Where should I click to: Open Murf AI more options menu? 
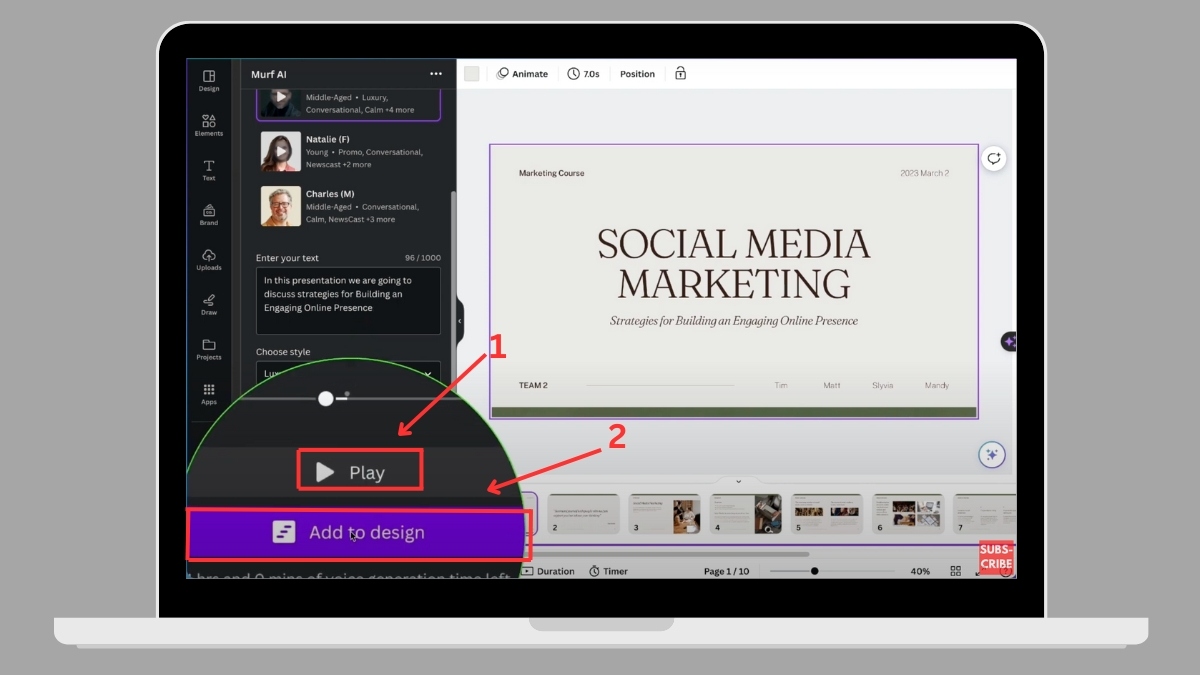click(435, 74)
